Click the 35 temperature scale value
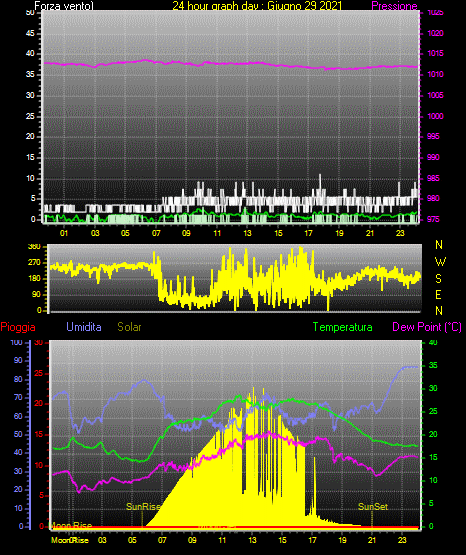466x555 pixels. pos(433,365)
